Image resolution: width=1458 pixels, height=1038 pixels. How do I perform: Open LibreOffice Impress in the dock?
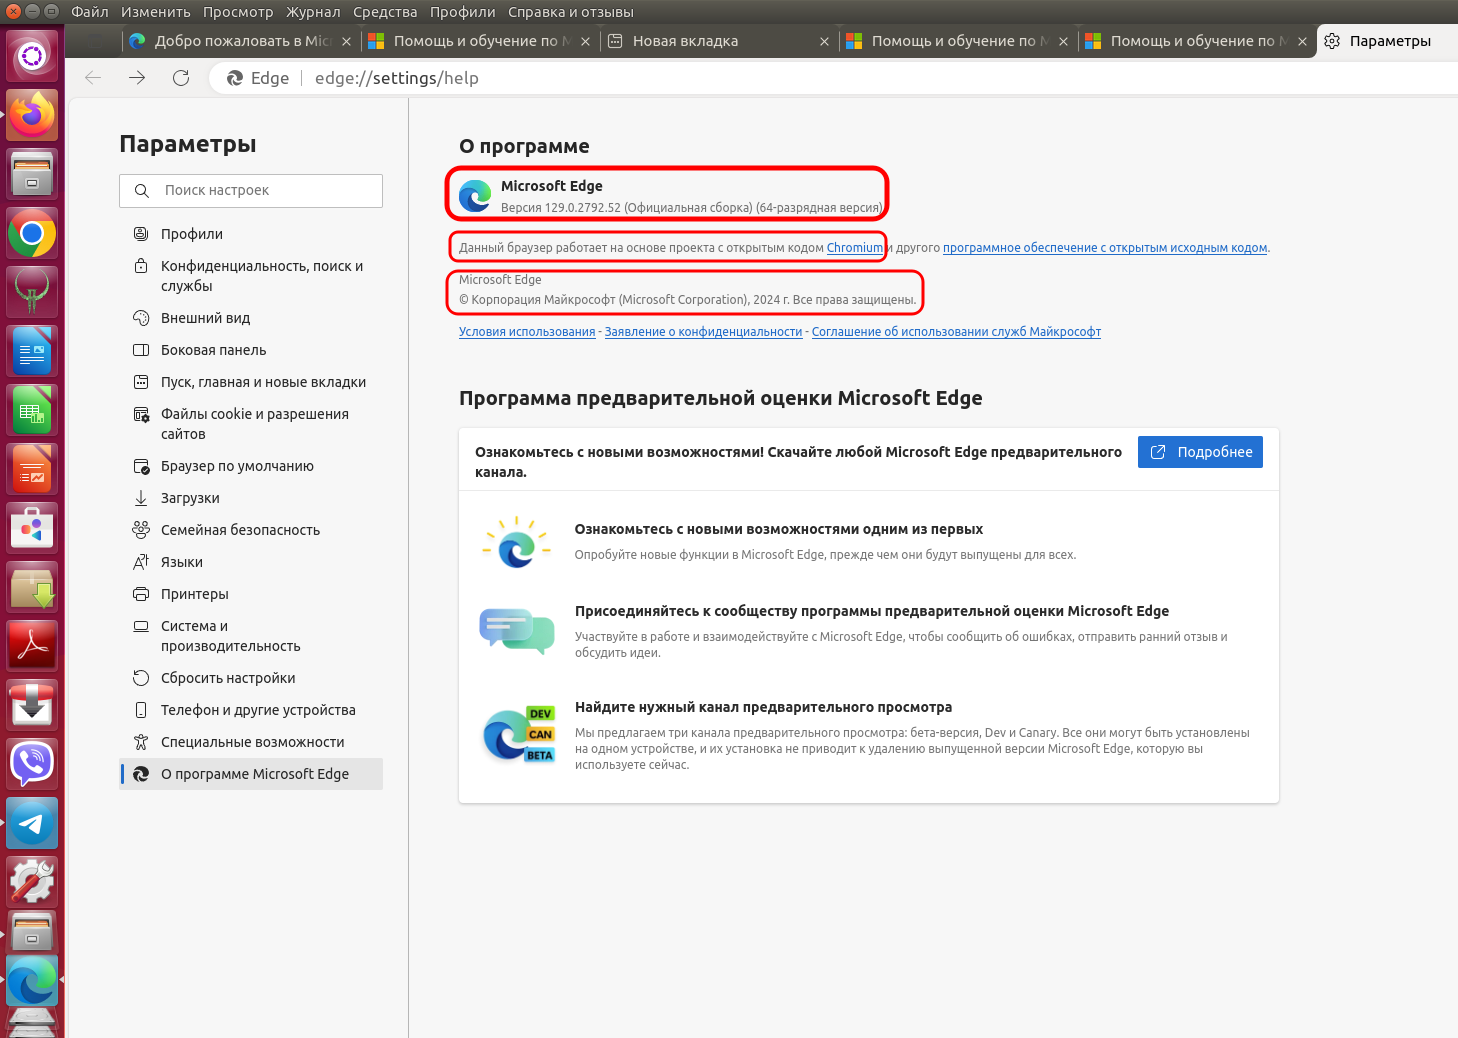[x=32, y=470]
